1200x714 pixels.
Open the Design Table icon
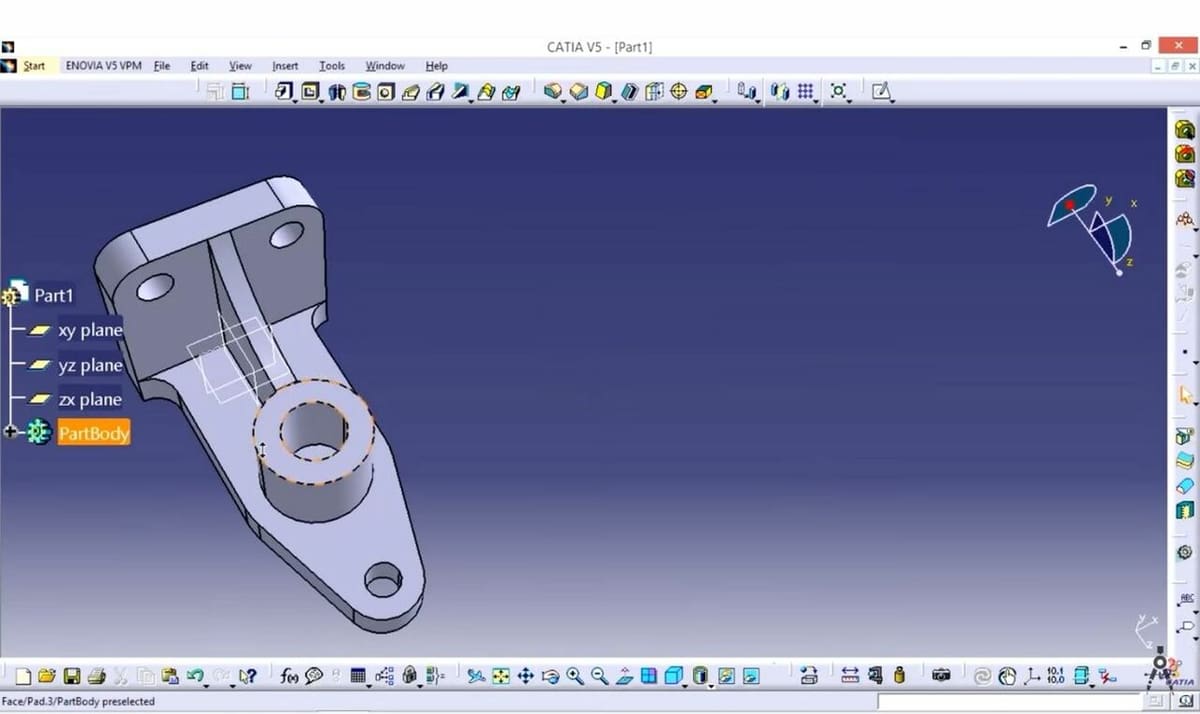357,676
